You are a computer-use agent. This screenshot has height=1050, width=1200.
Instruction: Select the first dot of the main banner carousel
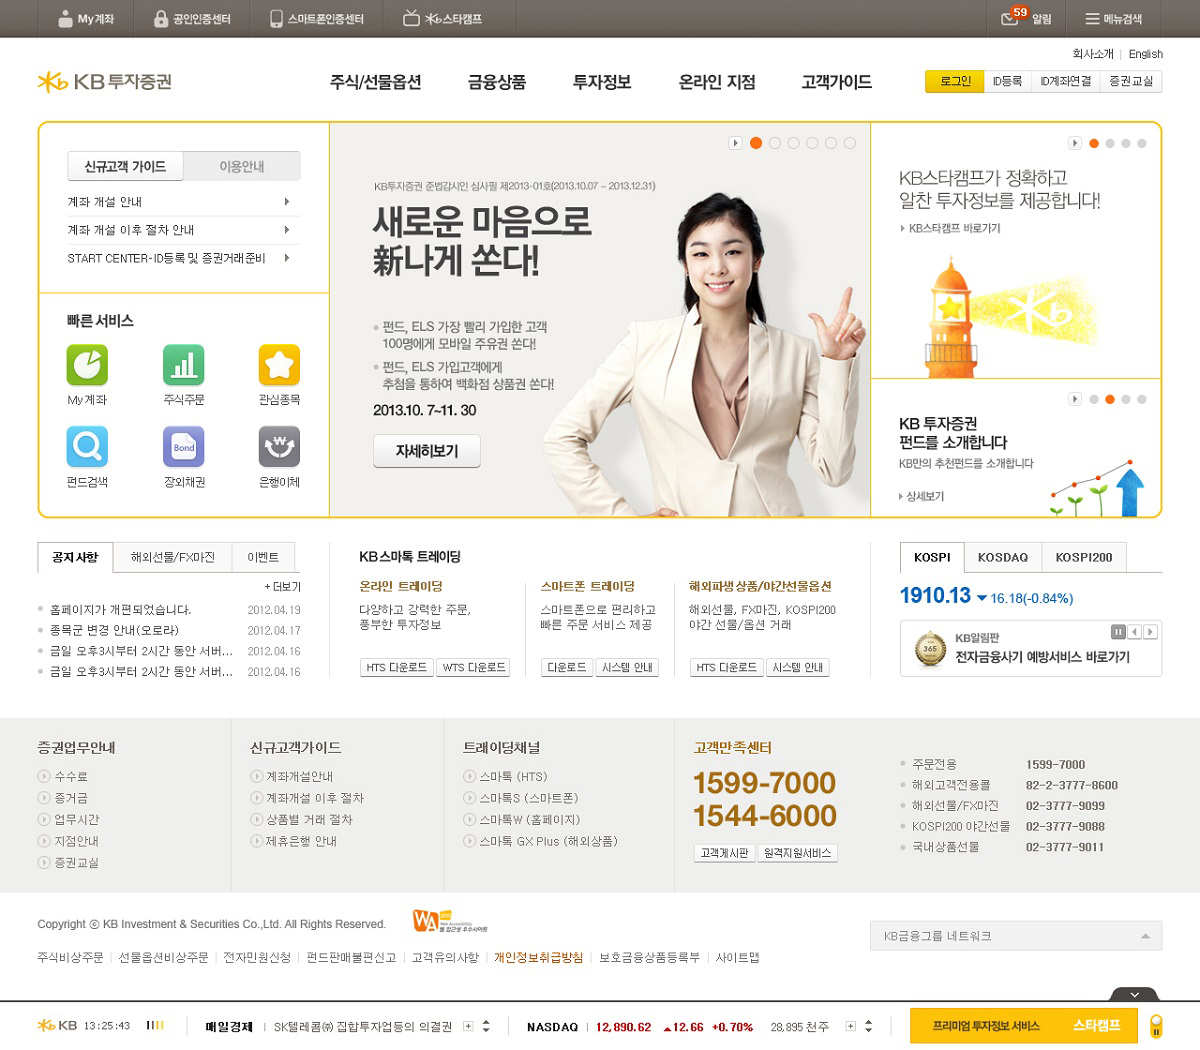[x=756, y=143]
